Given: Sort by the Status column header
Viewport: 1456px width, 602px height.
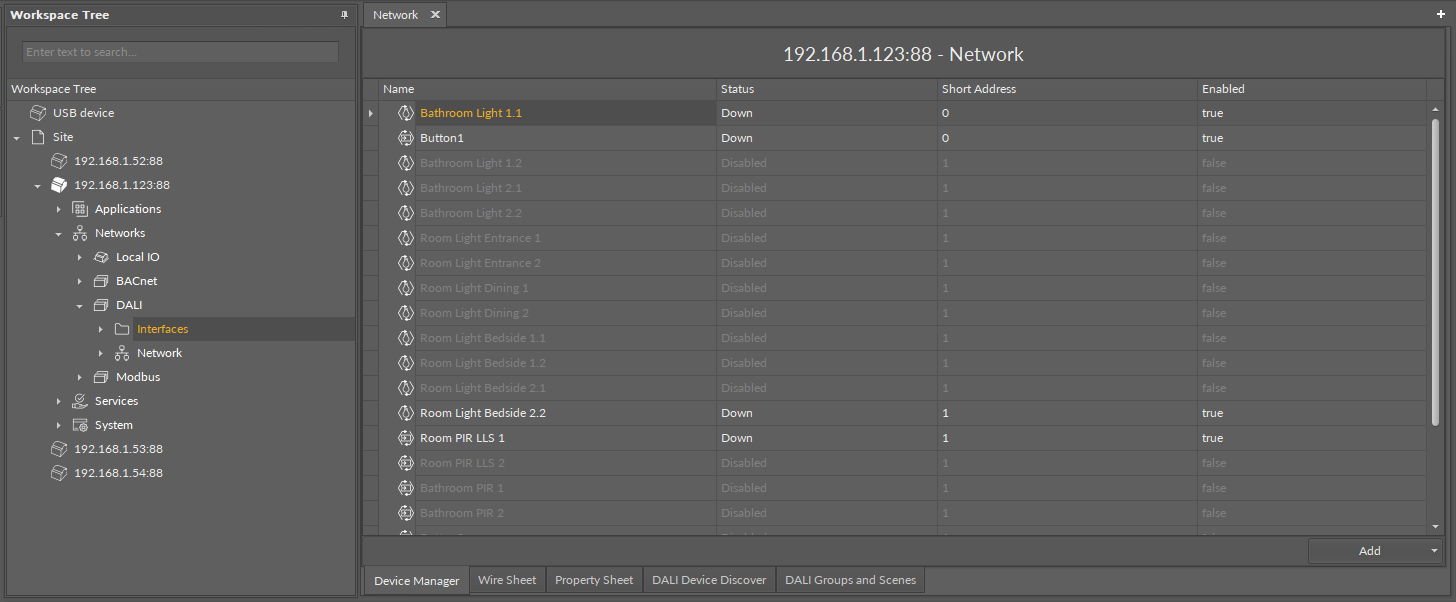Looking at the screenshot, I should pyautogui.click(x=827, y=89).
